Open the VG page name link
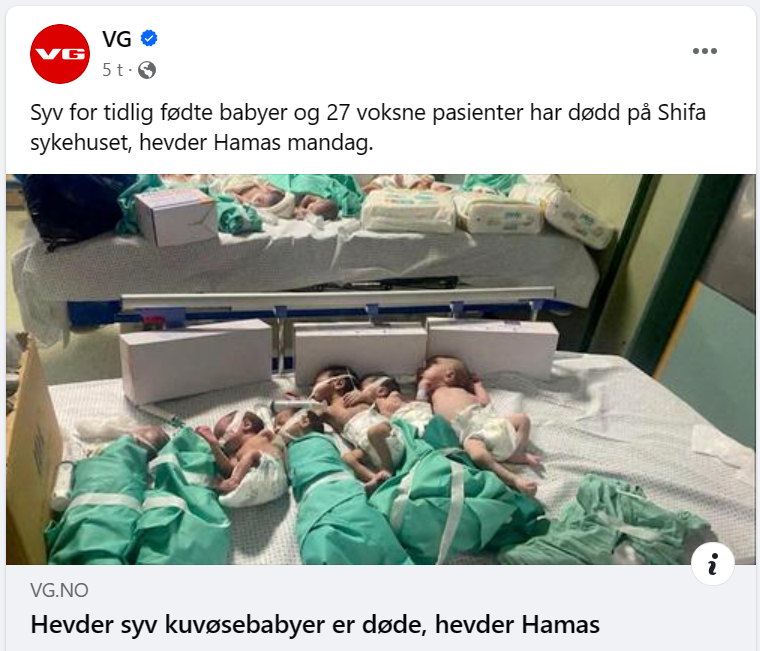 (117, 39)
